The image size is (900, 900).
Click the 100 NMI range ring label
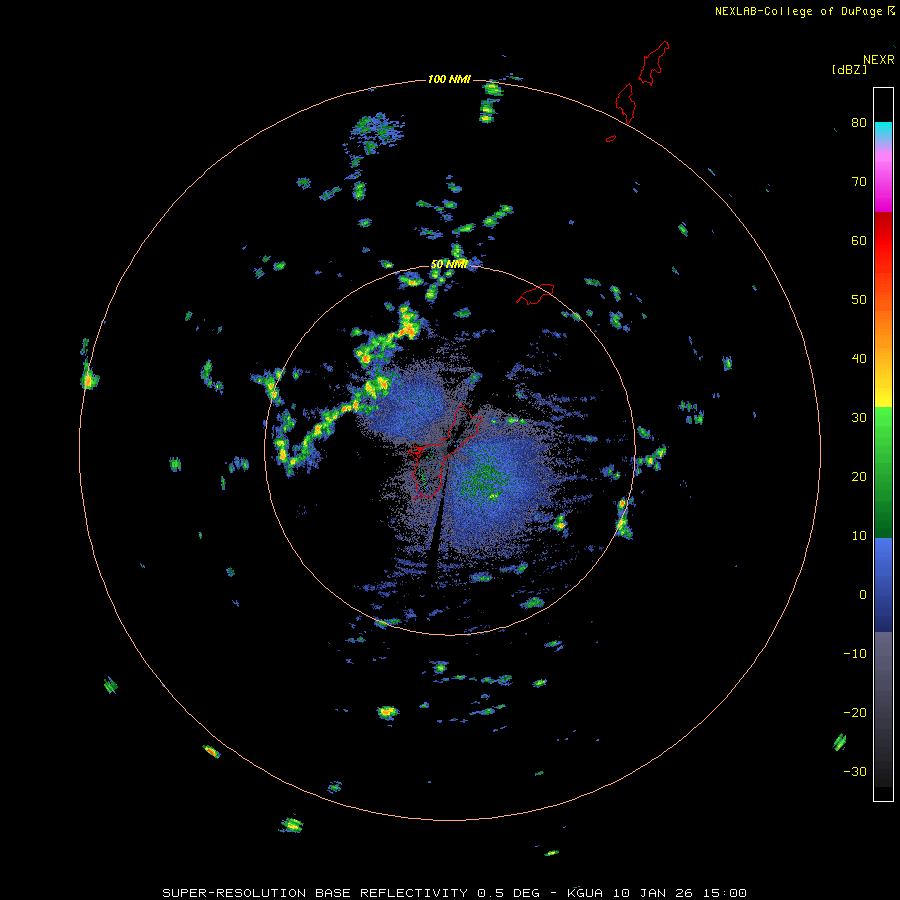tap(449, 79)
